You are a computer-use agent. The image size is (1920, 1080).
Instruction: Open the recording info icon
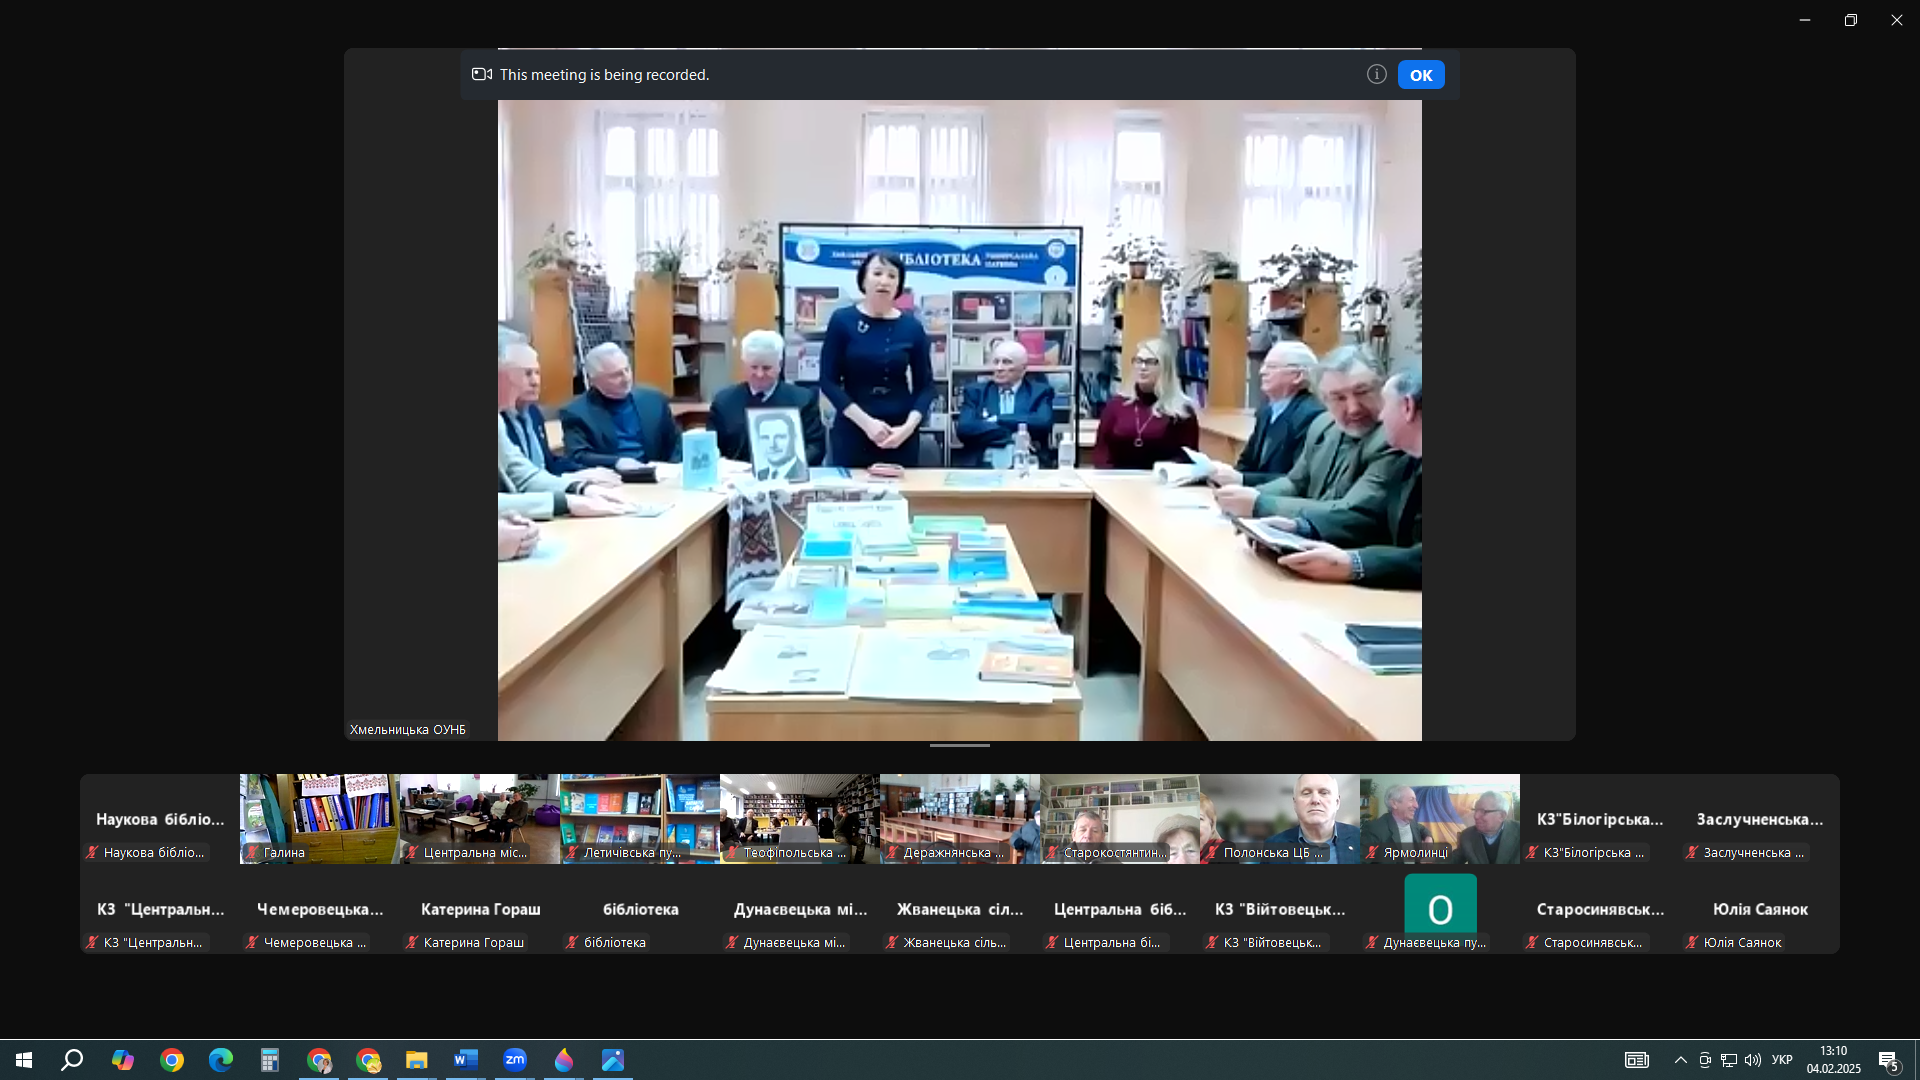[x=1376, y=74]
